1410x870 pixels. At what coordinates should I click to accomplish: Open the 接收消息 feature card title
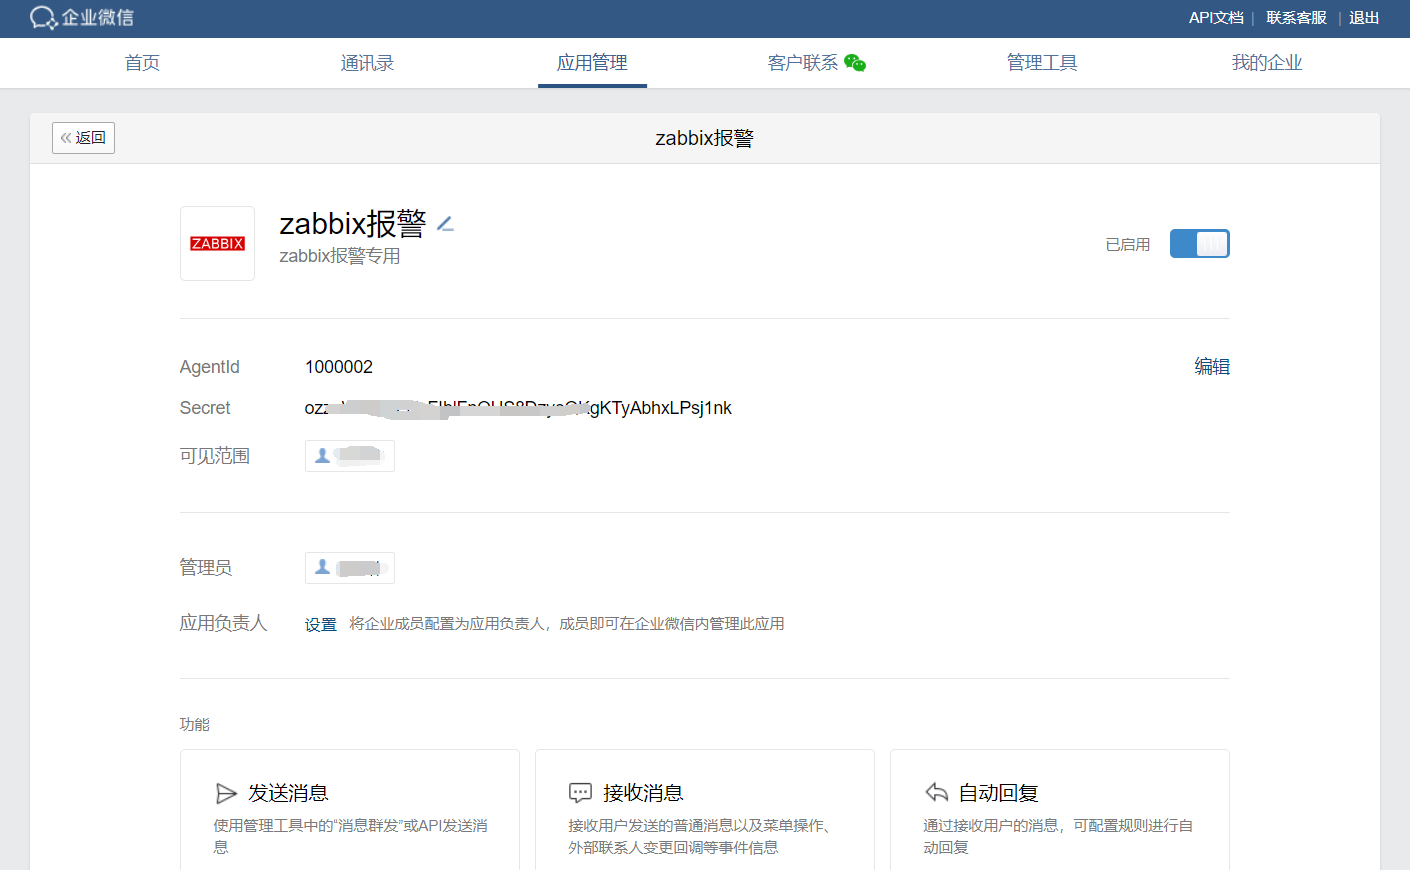(x=643, y=793)
